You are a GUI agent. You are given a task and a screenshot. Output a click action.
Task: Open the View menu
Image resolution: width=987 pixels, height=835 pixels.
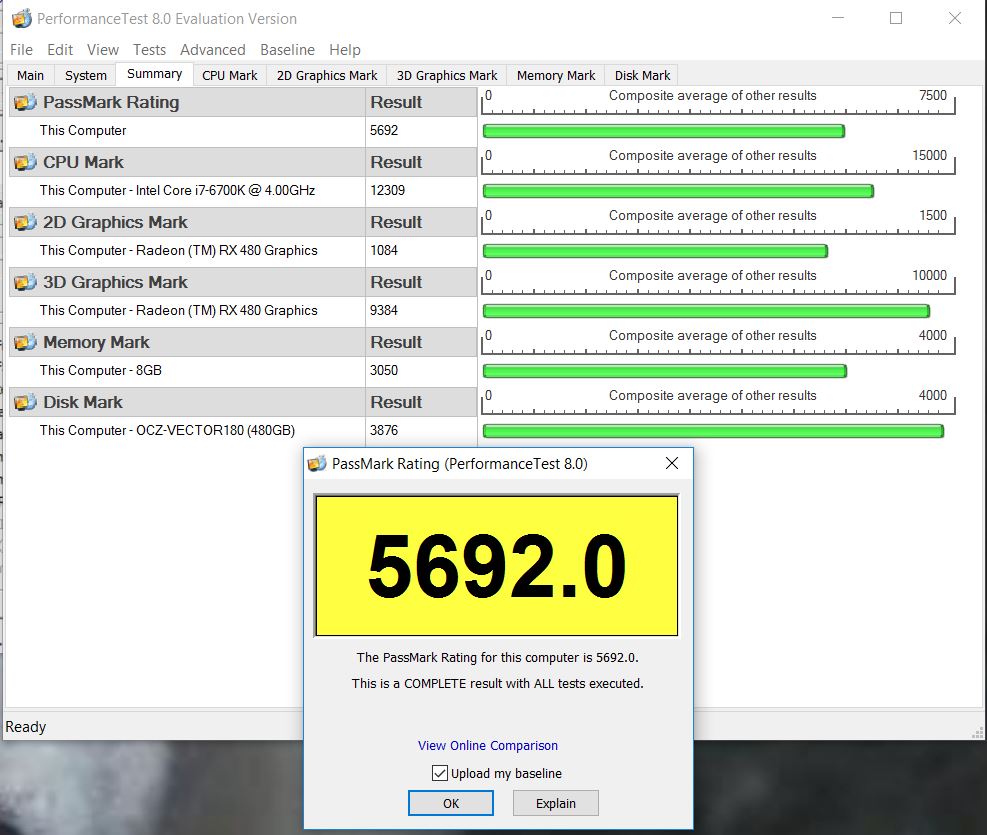(103, 50)
